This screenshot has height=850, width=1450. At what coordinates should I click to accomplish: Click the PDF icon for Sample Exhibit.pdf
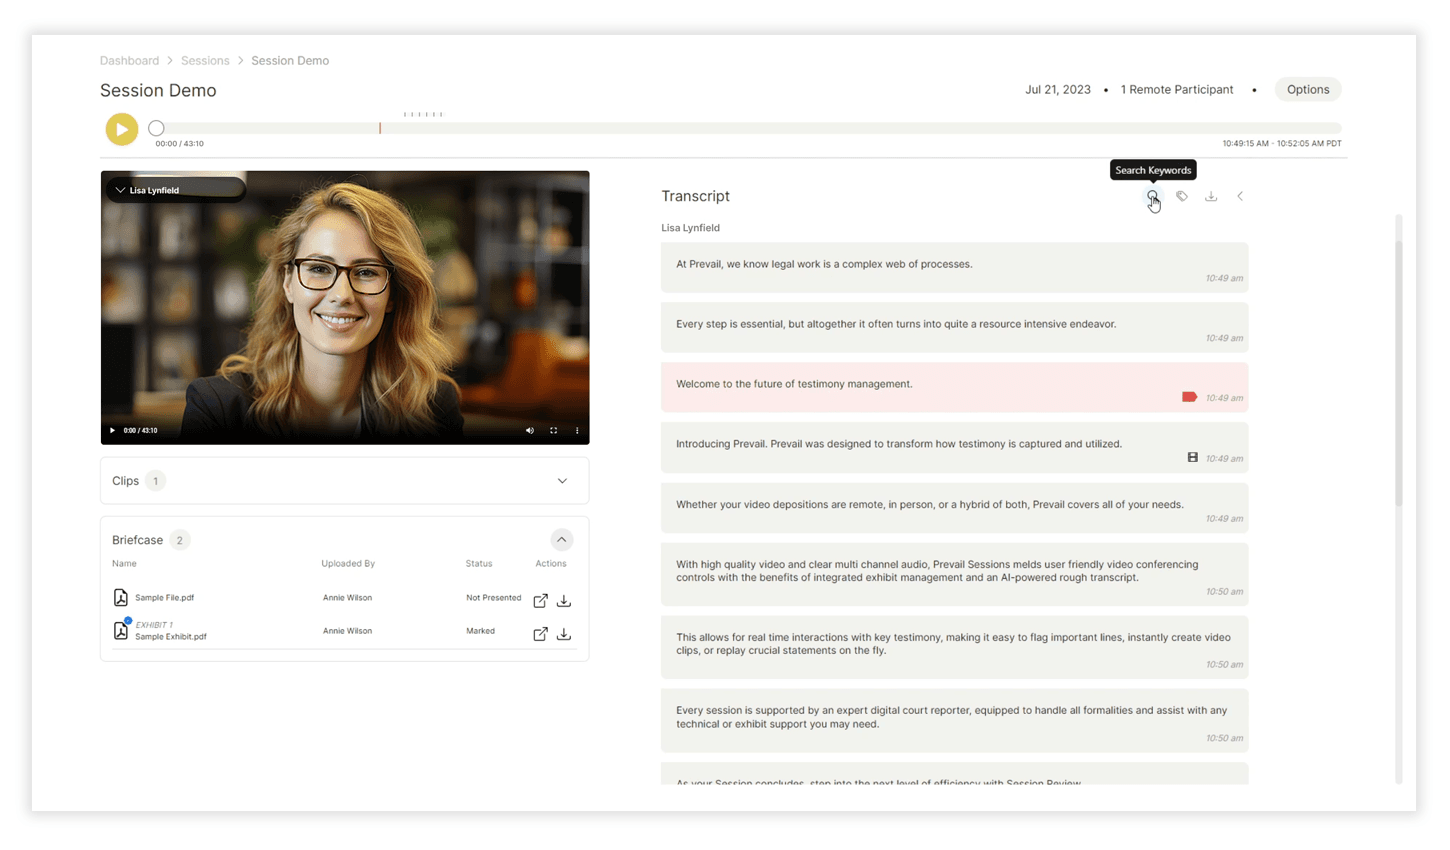[x=121, y=630]
